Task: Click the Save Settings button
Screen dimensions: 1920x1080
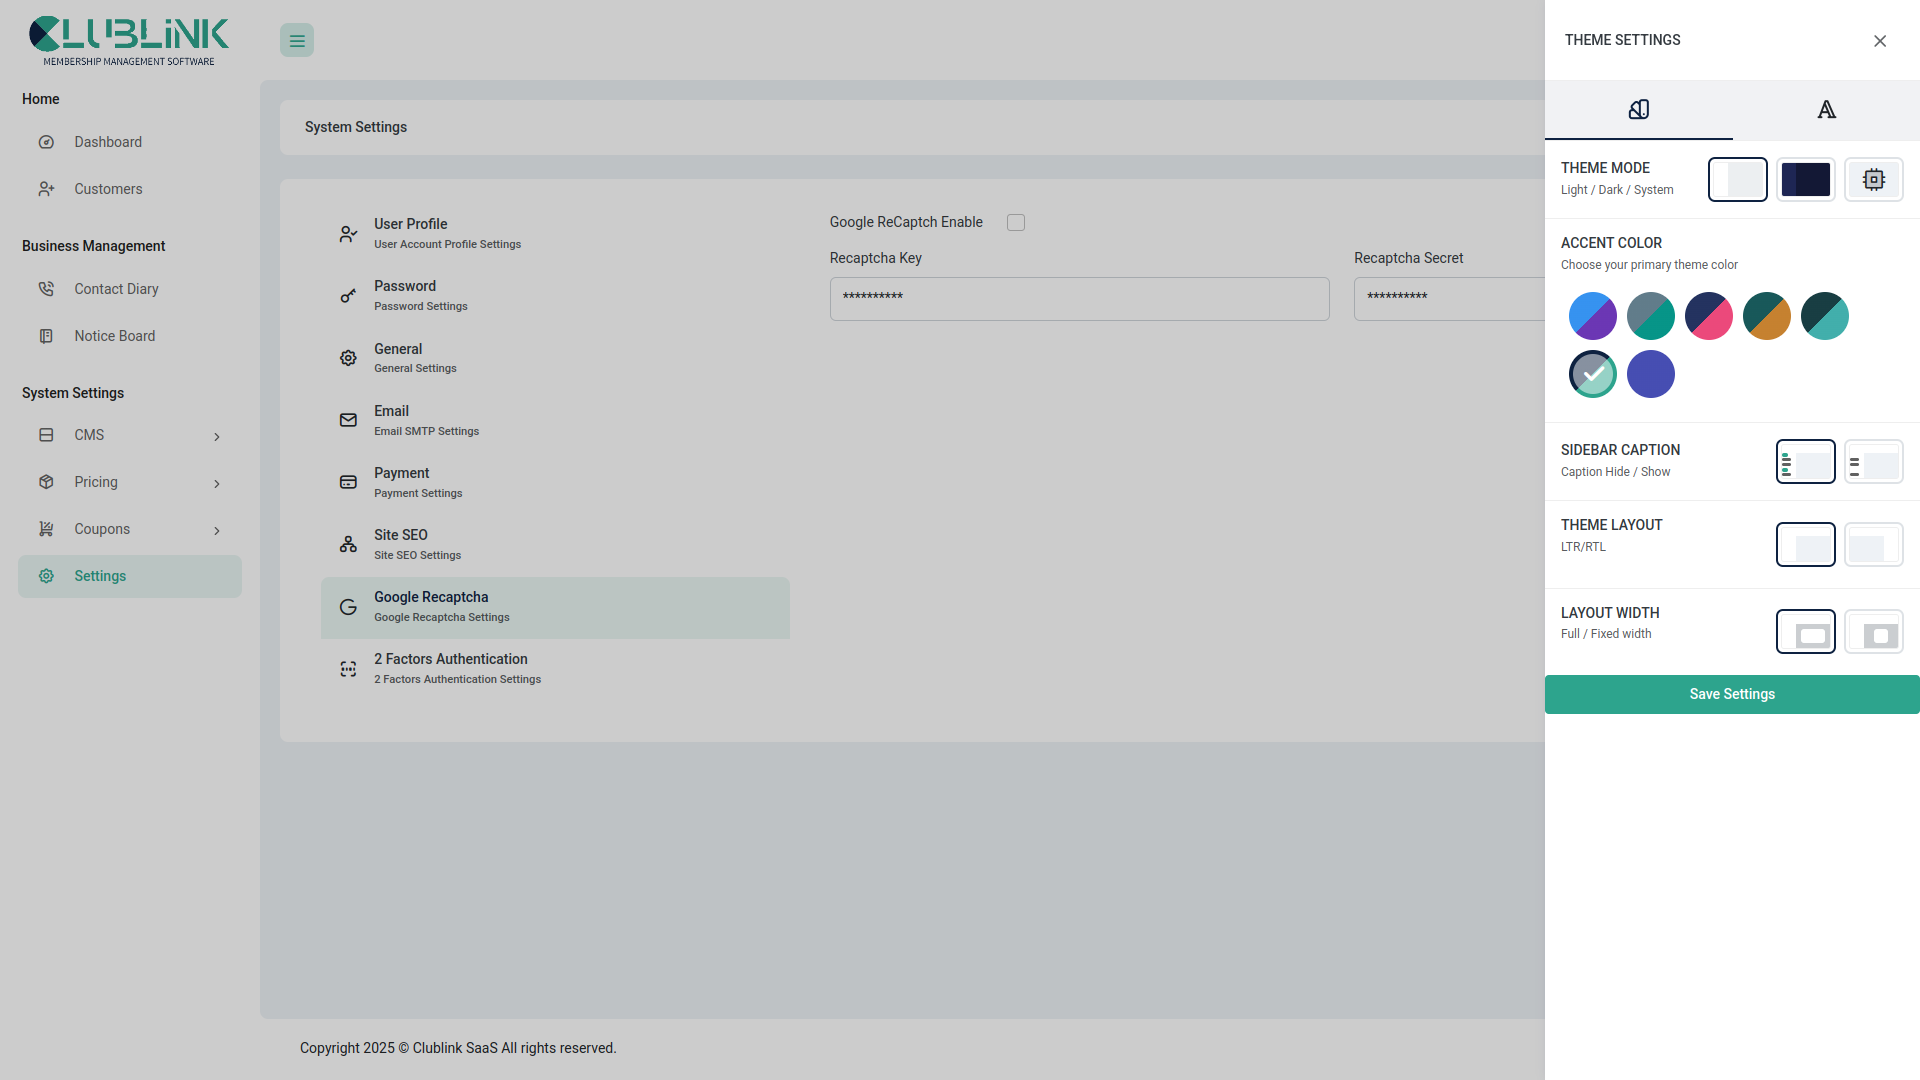Action: [1732, 694]
